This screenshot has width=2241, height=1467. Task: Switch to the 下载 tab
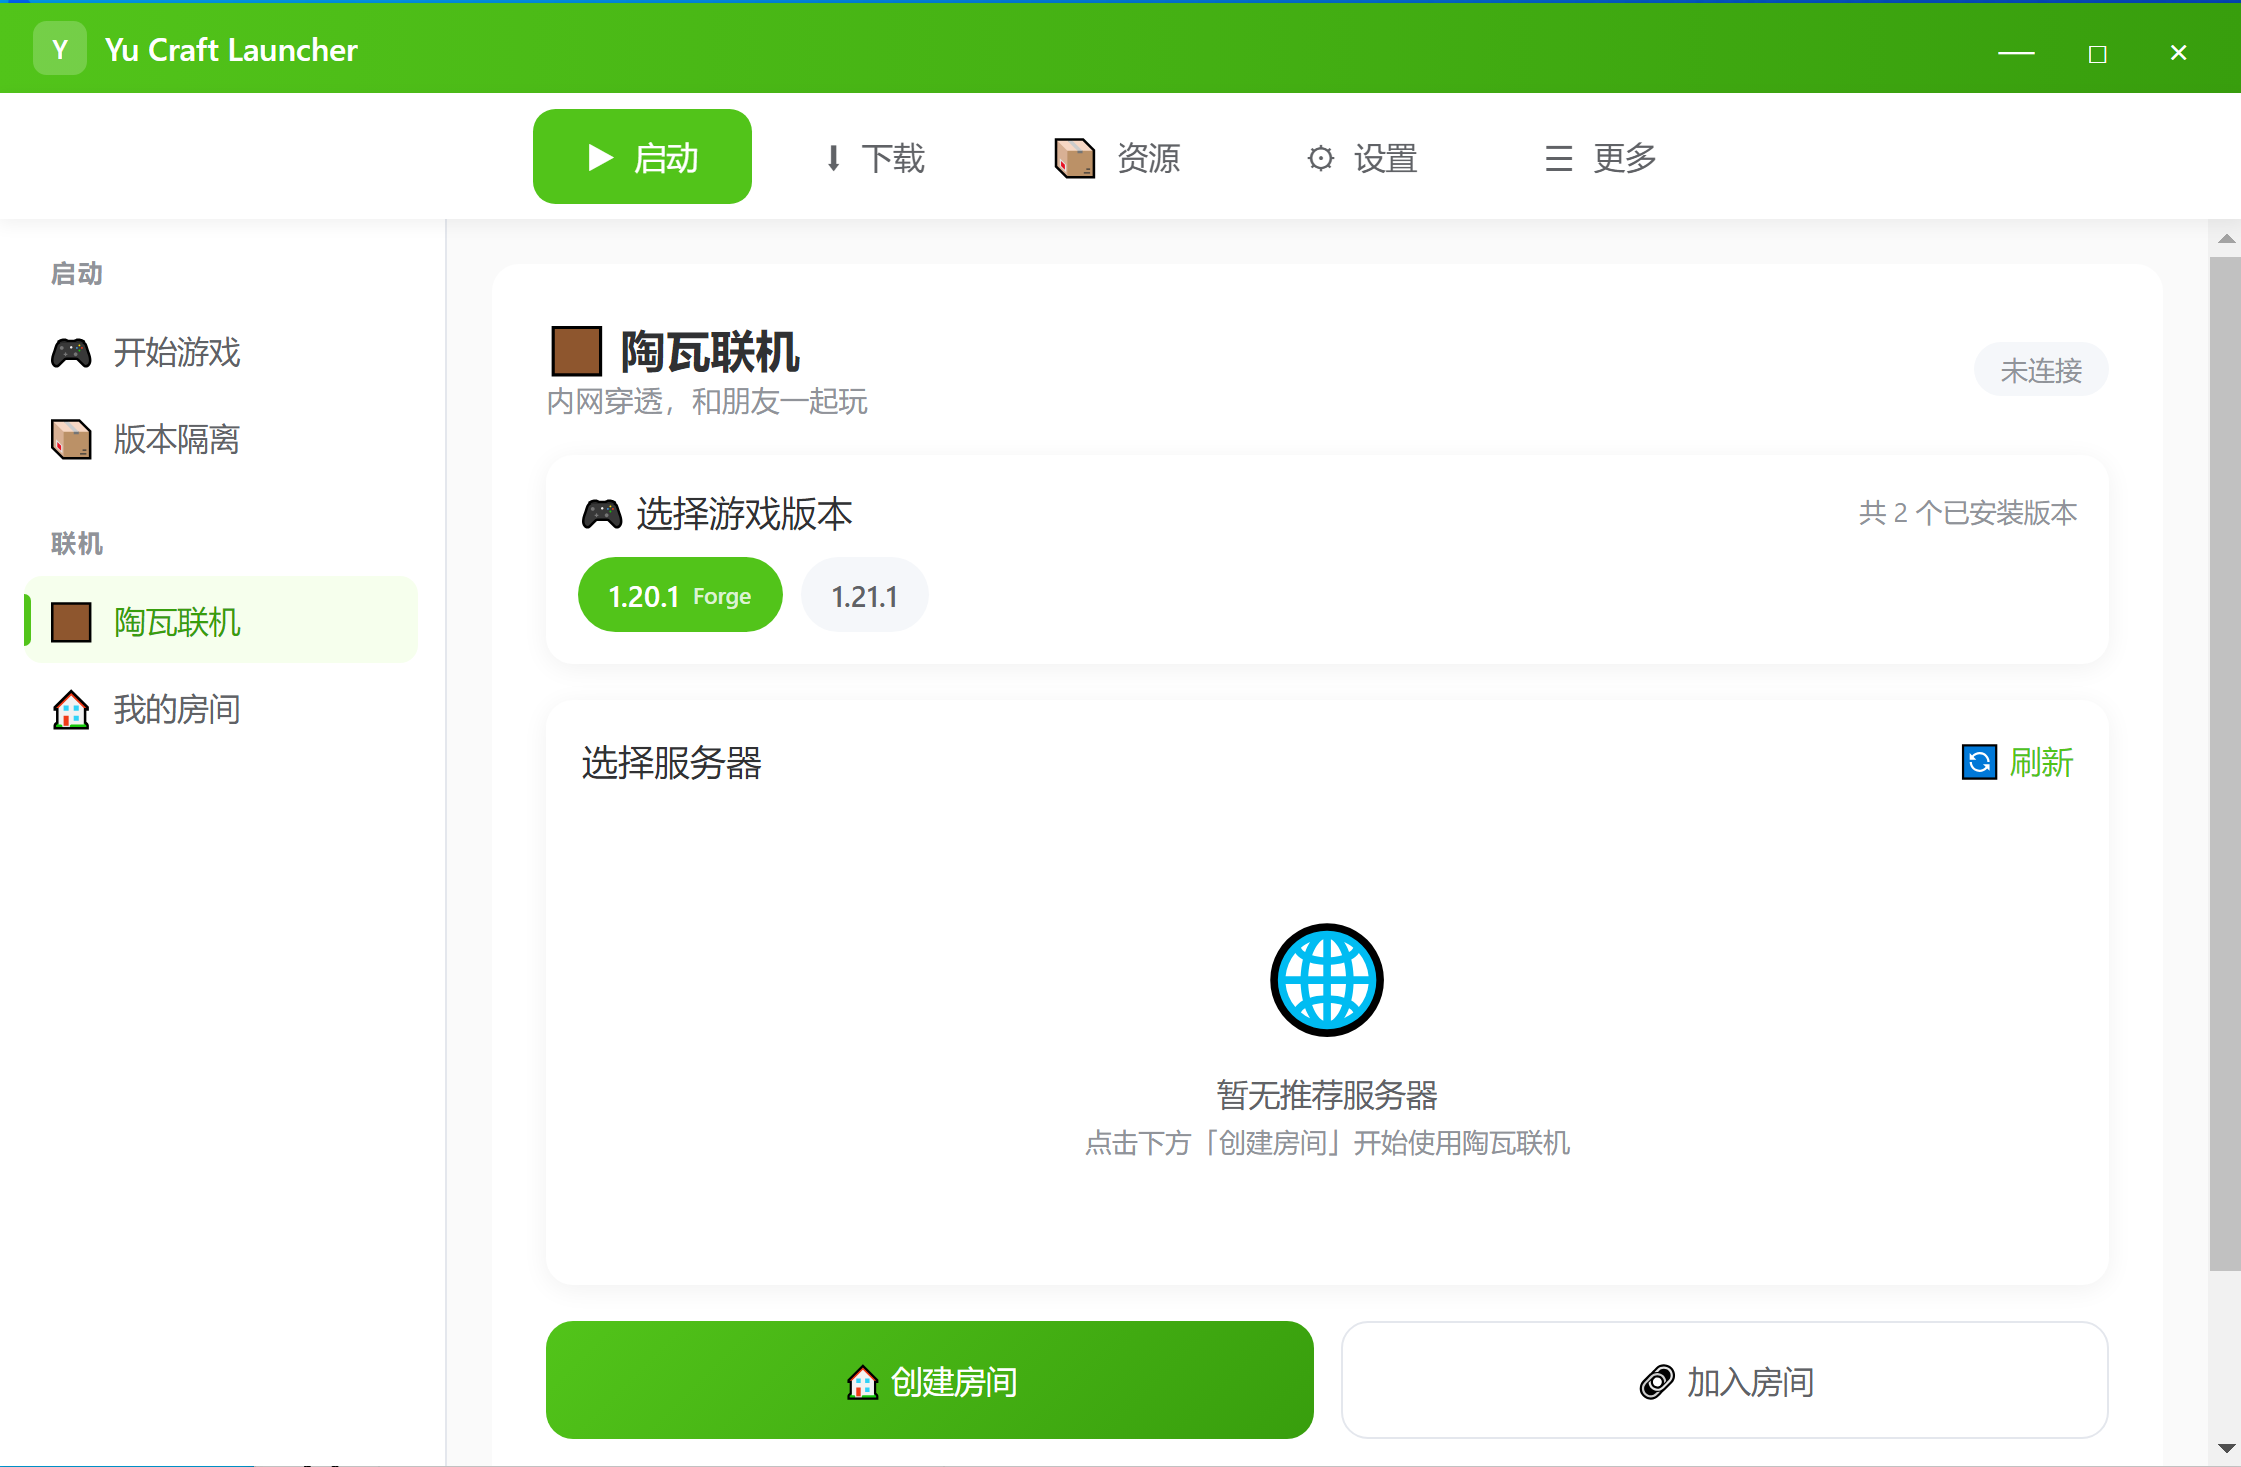[874, 158]
